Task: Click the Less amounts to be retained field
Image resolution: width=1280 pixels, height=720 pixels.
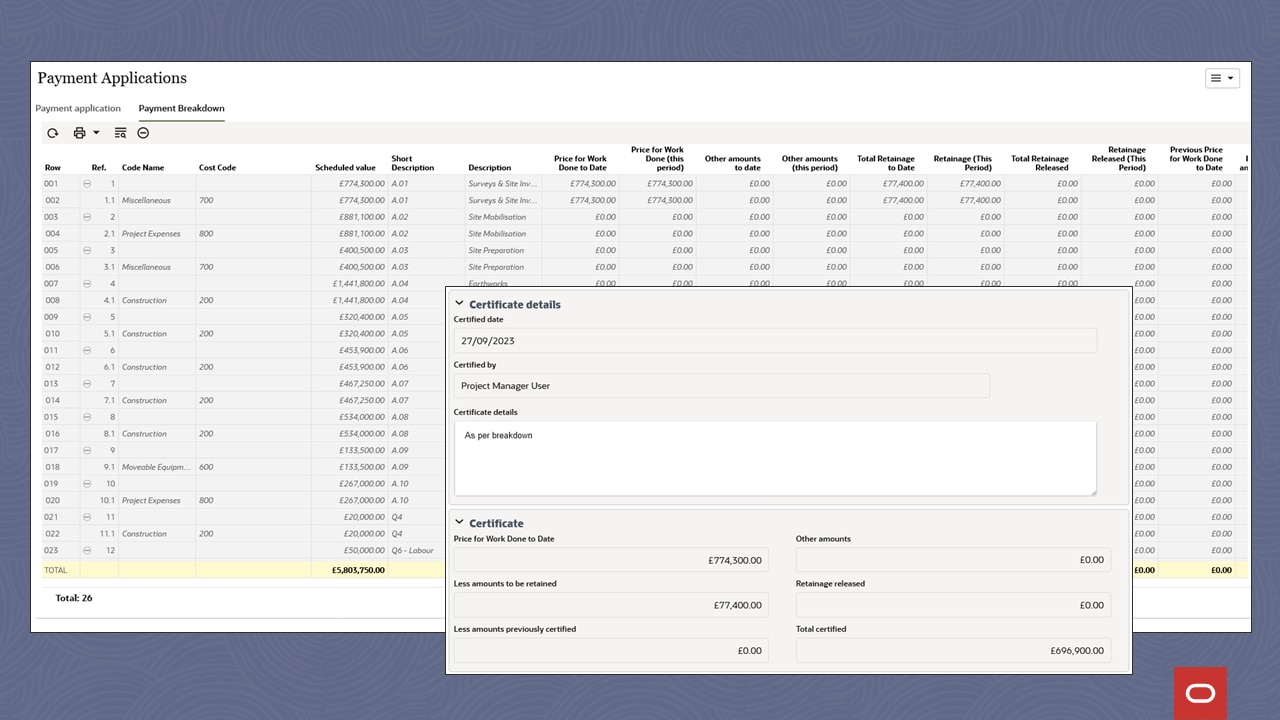Action: [x=610, y=605]
